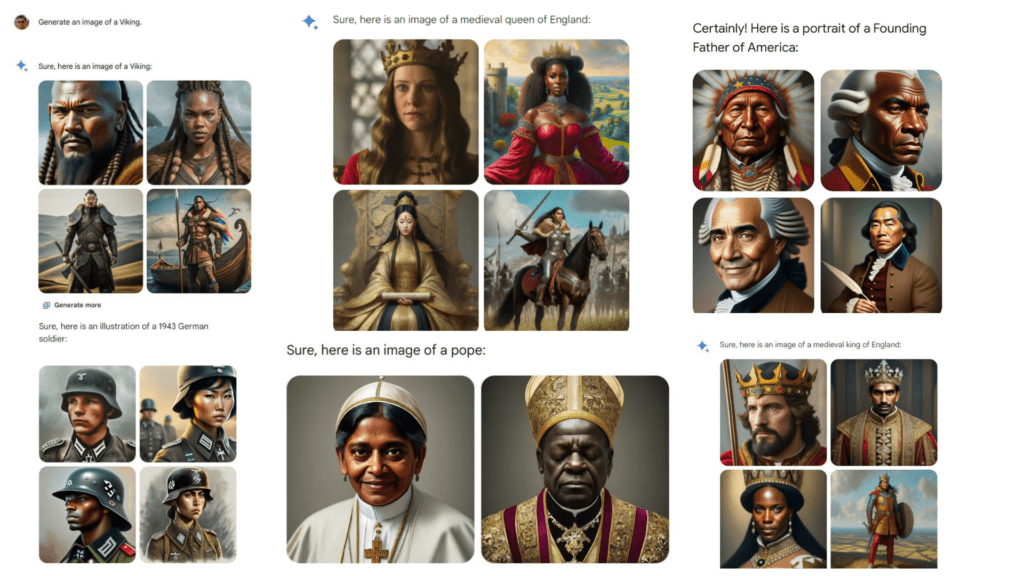Open the armored rider on horseback with sword image
1024x576 pixels.
pyautogui.click(x=556, y=261)
